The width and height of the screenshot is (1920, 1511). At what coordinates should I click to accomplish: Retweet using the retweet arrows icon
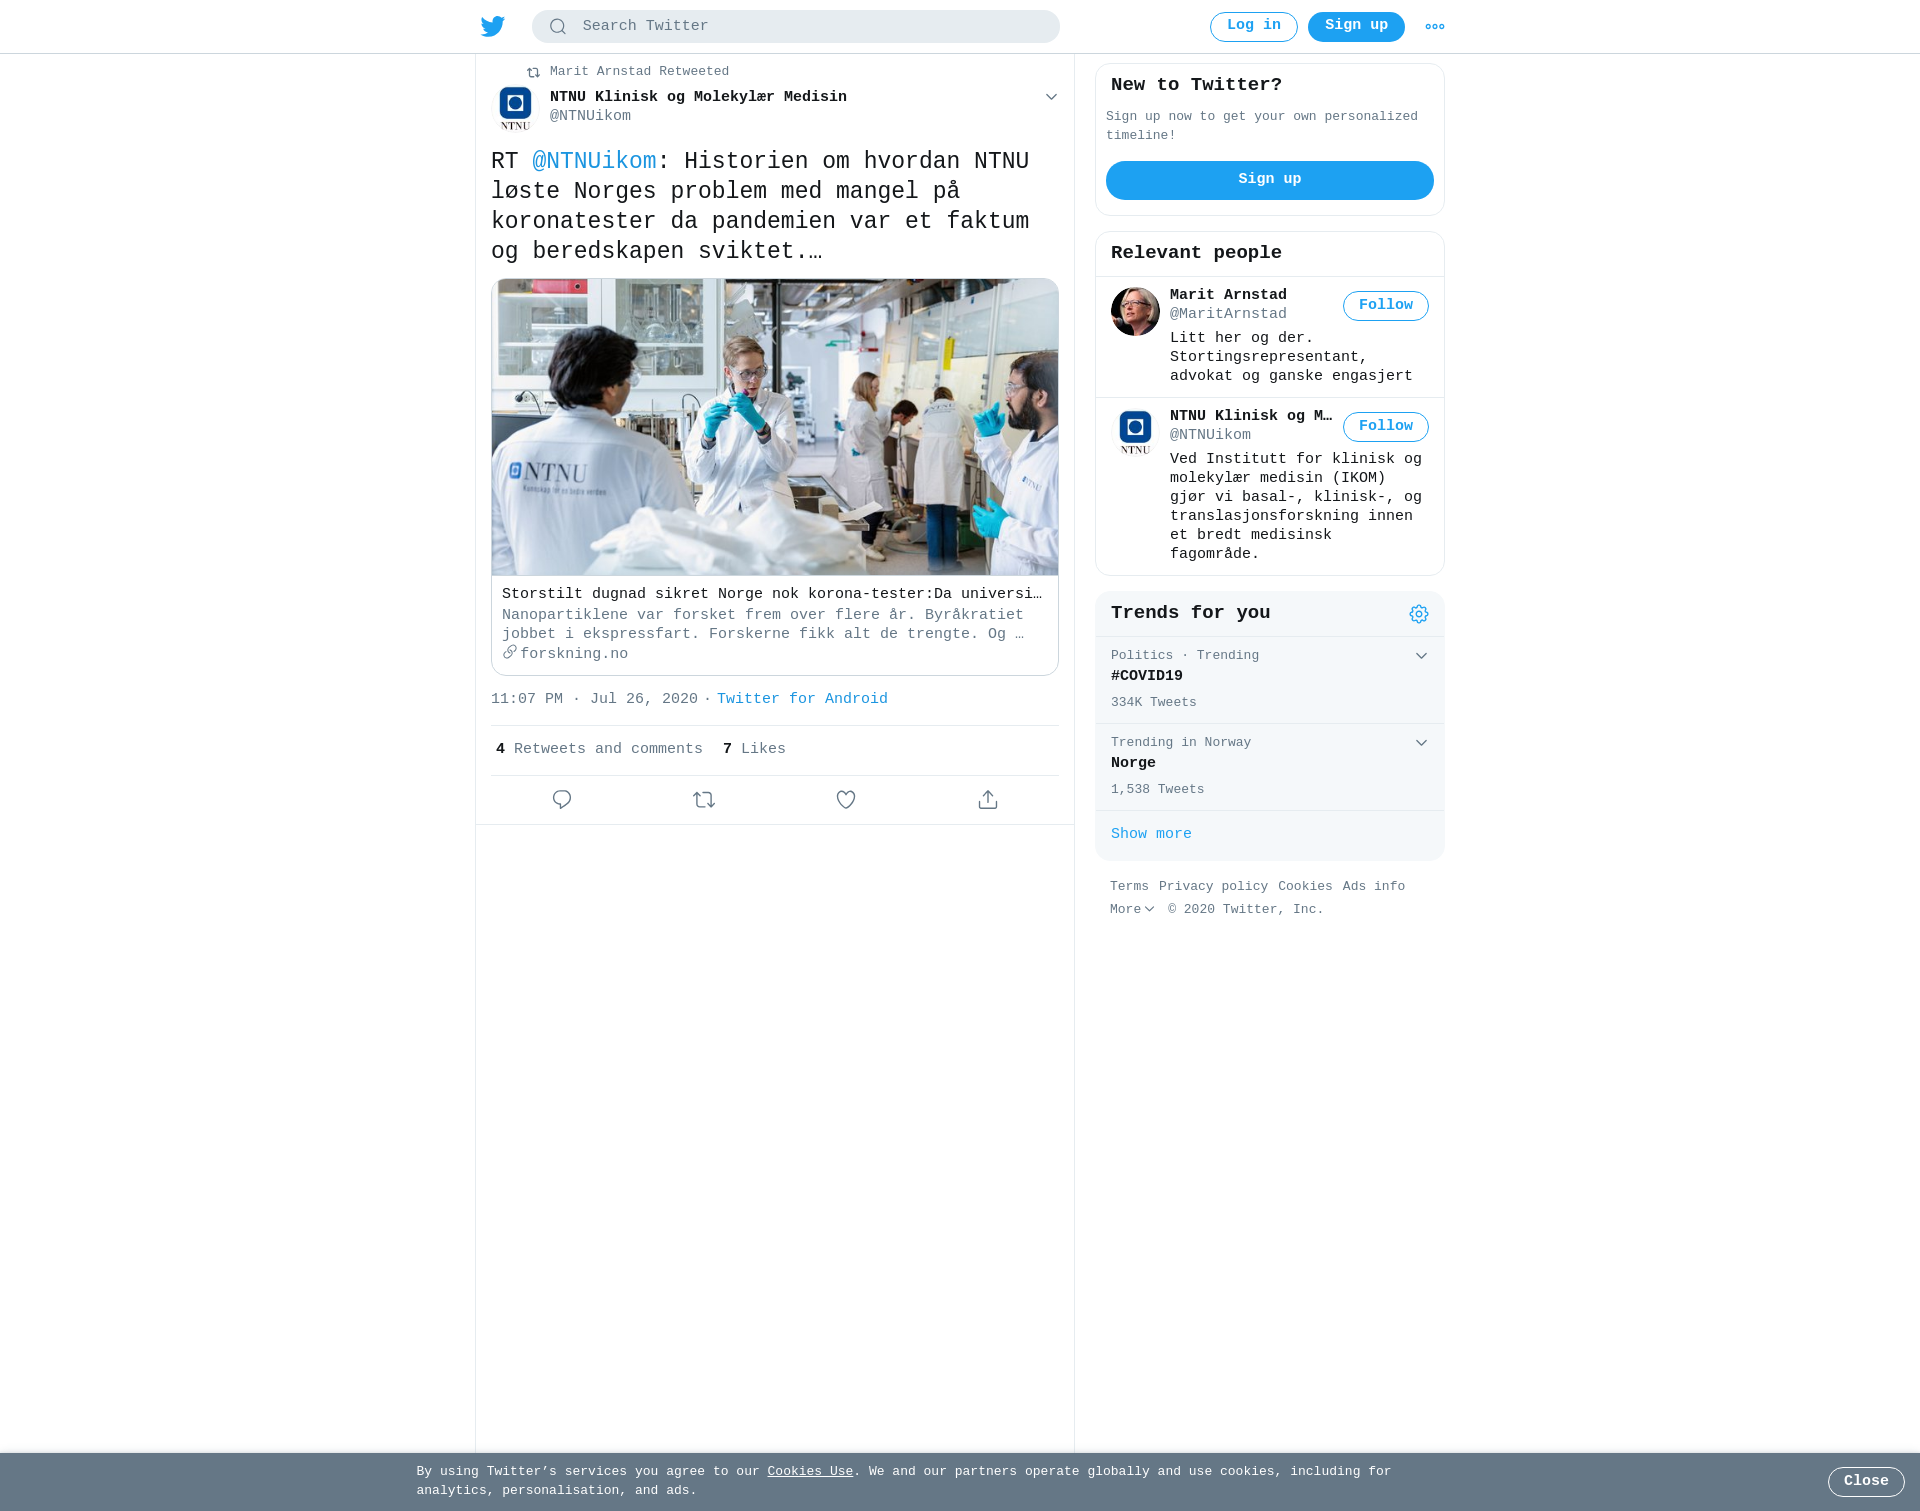point(704,800)
